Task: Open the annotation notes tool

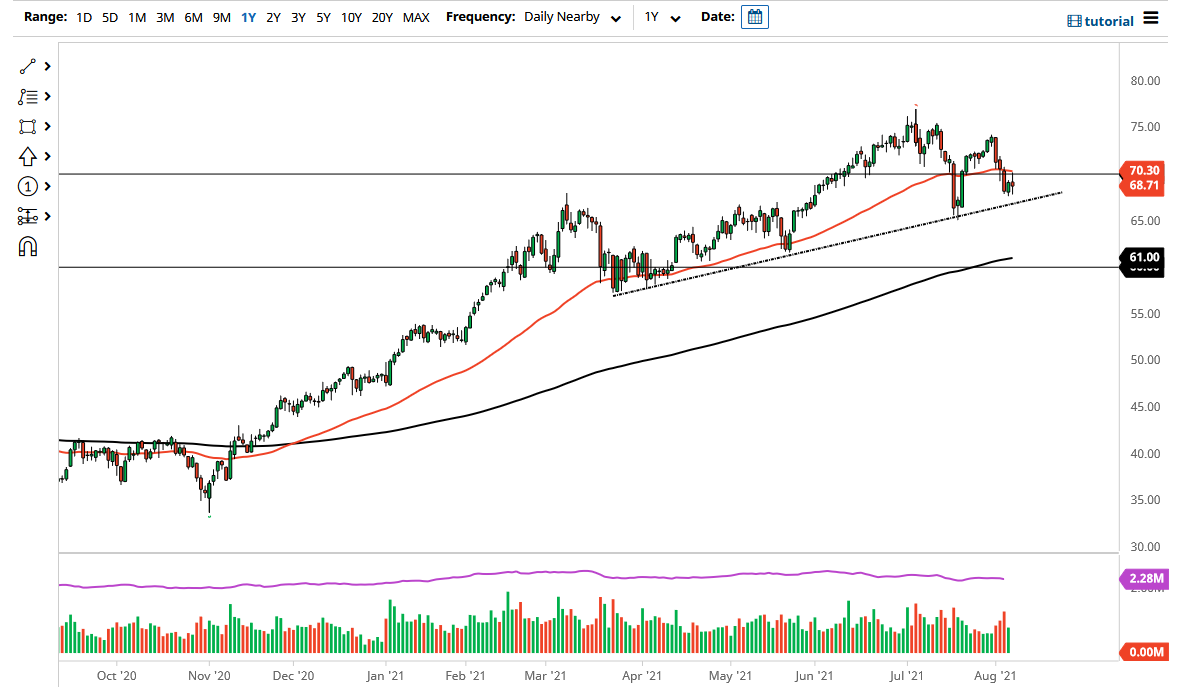Action: tap(28, 96)
